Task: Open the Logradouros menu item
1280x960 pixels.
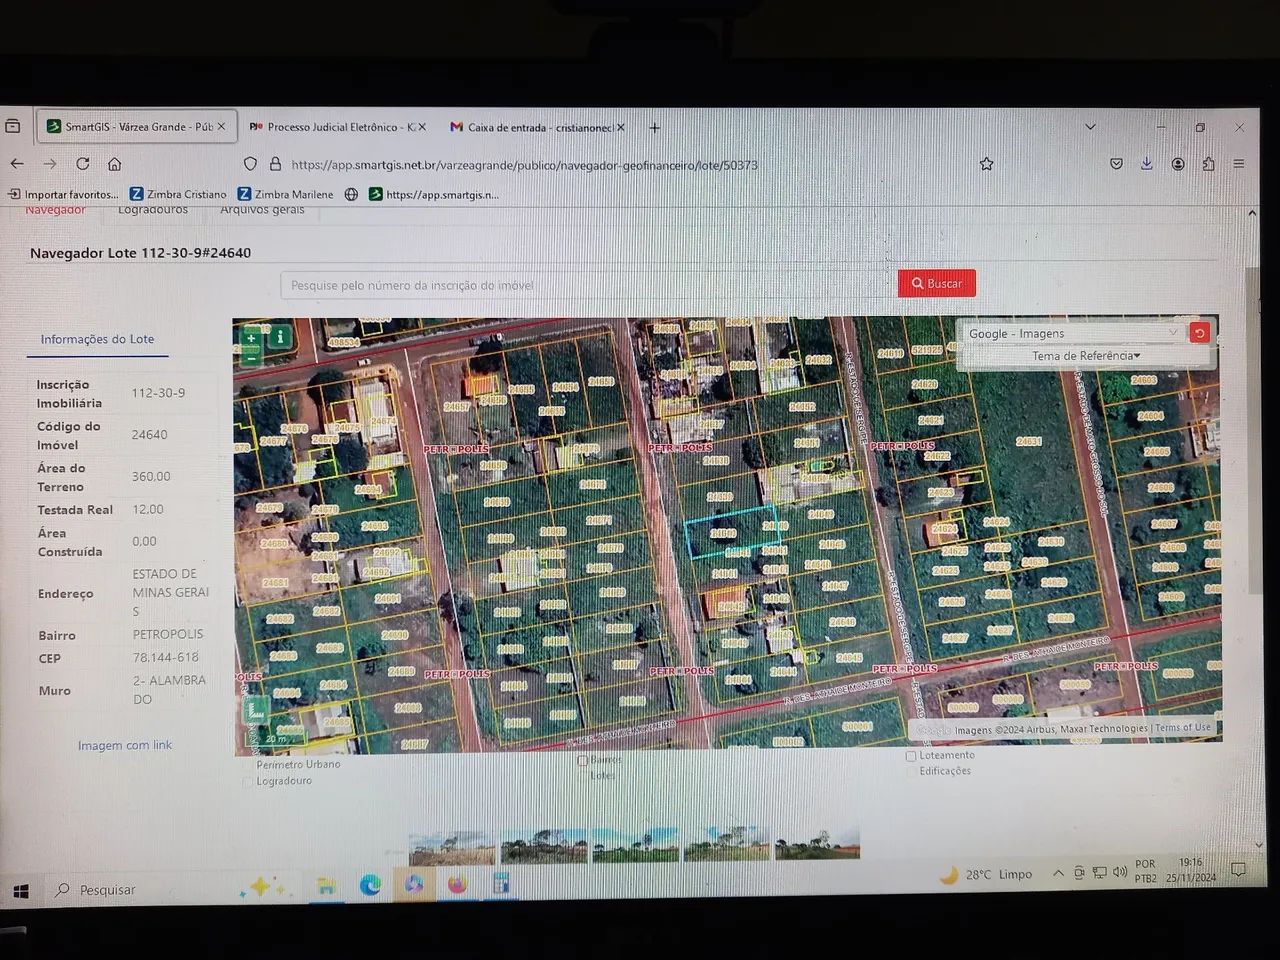Action: point(153,210)
